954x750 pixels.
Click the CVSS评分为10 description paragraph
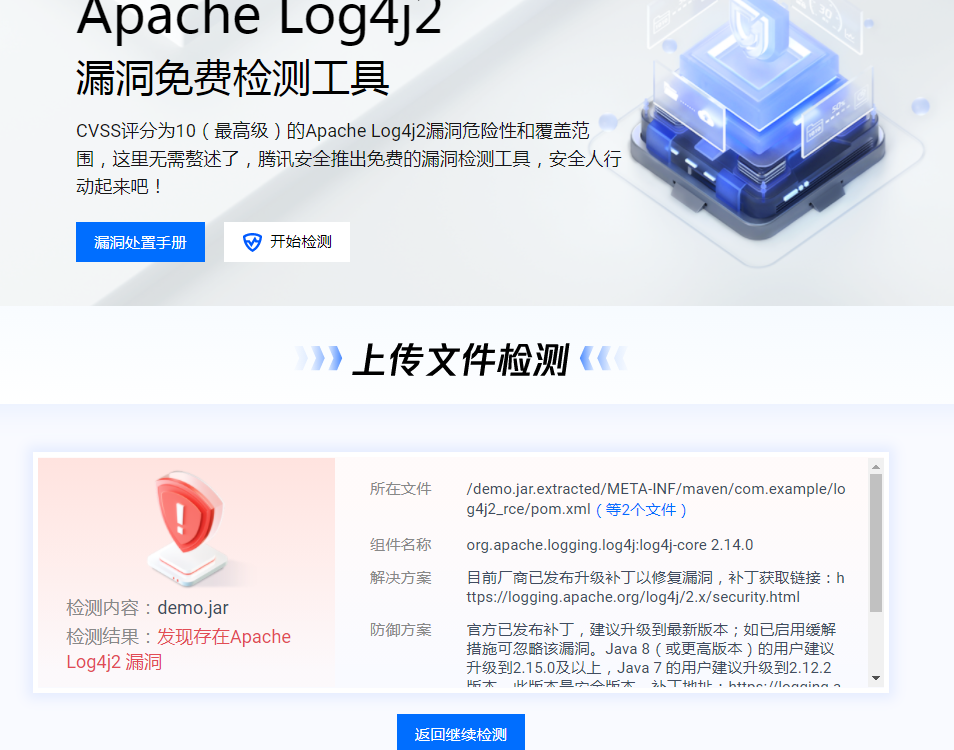tap(349, 159)
